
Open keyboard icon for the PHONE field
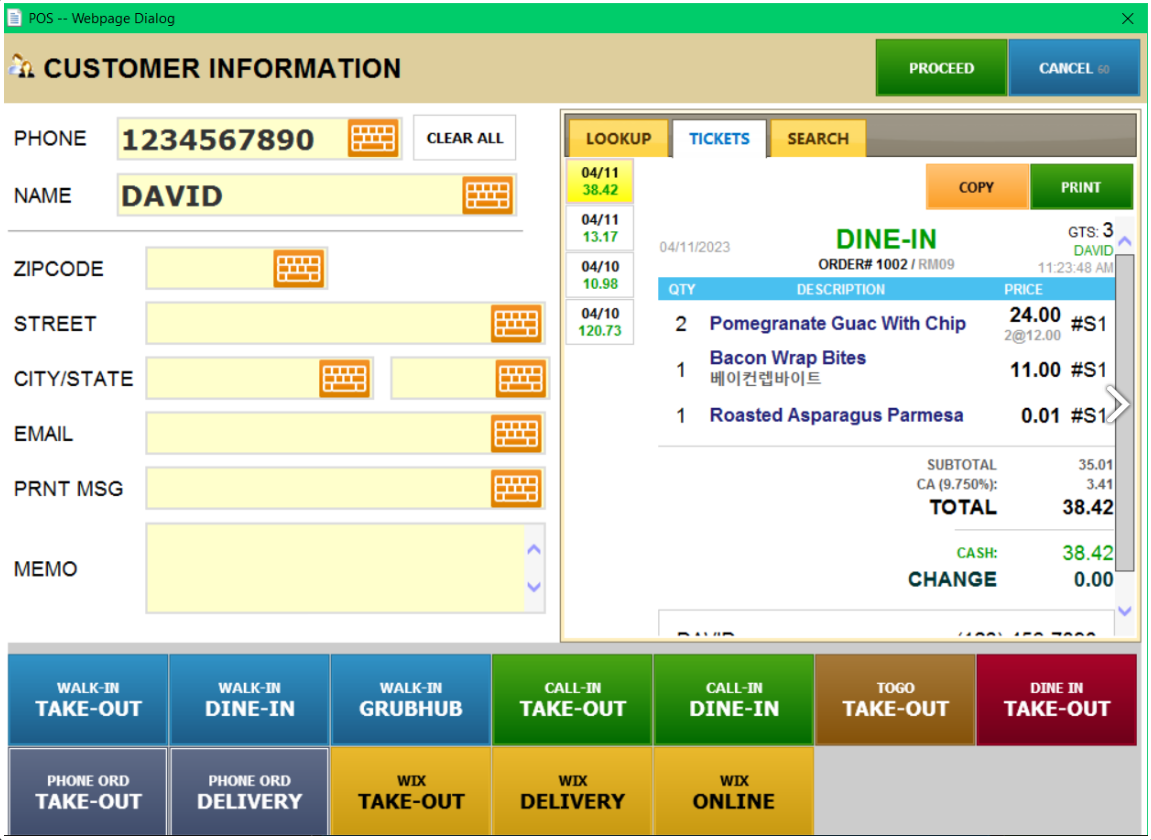point(372,139)
